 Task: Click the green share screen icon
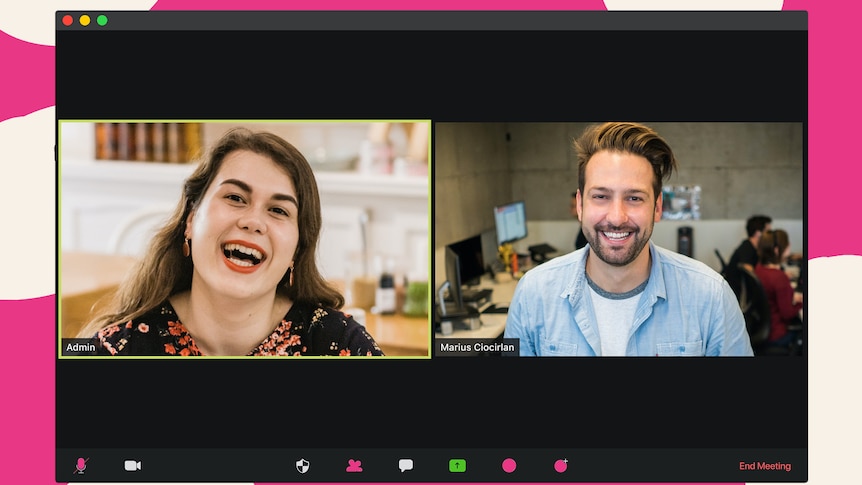[x=457, y=466]
